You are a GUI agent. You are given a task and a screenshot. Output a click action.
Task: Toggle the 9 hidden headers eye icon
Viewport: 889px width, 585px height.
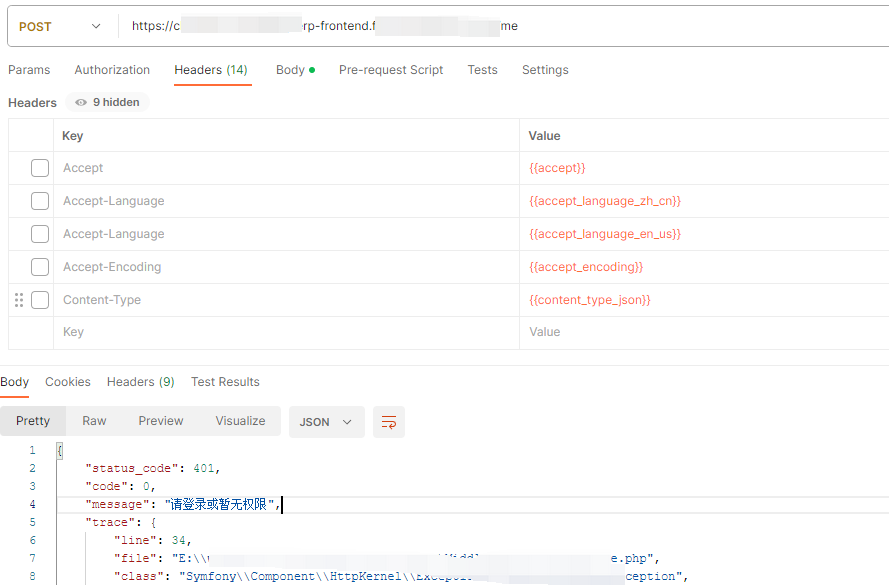click(81, 102)
